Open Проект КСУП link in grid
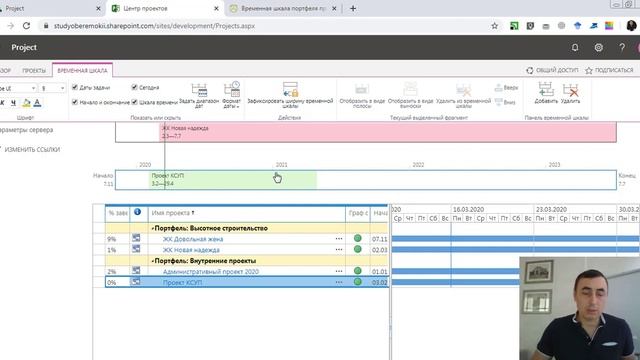Image resolution: width=640 pixels, height=360 pixels. point(182,282)
